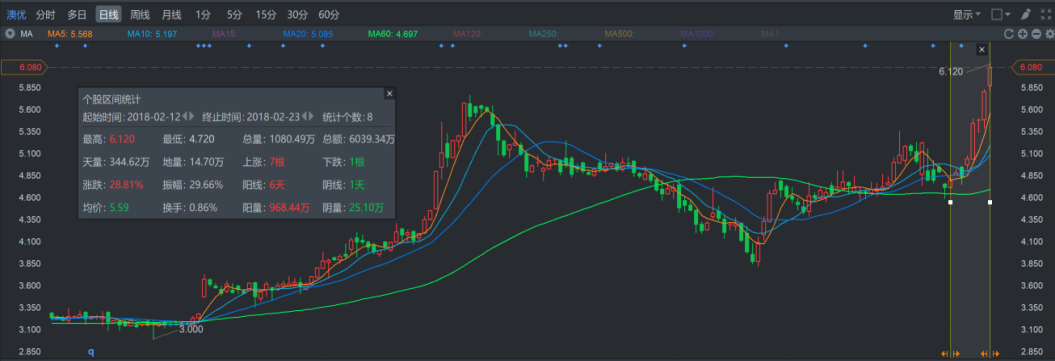Close the 个股区间统计 panel

point(389,93)
